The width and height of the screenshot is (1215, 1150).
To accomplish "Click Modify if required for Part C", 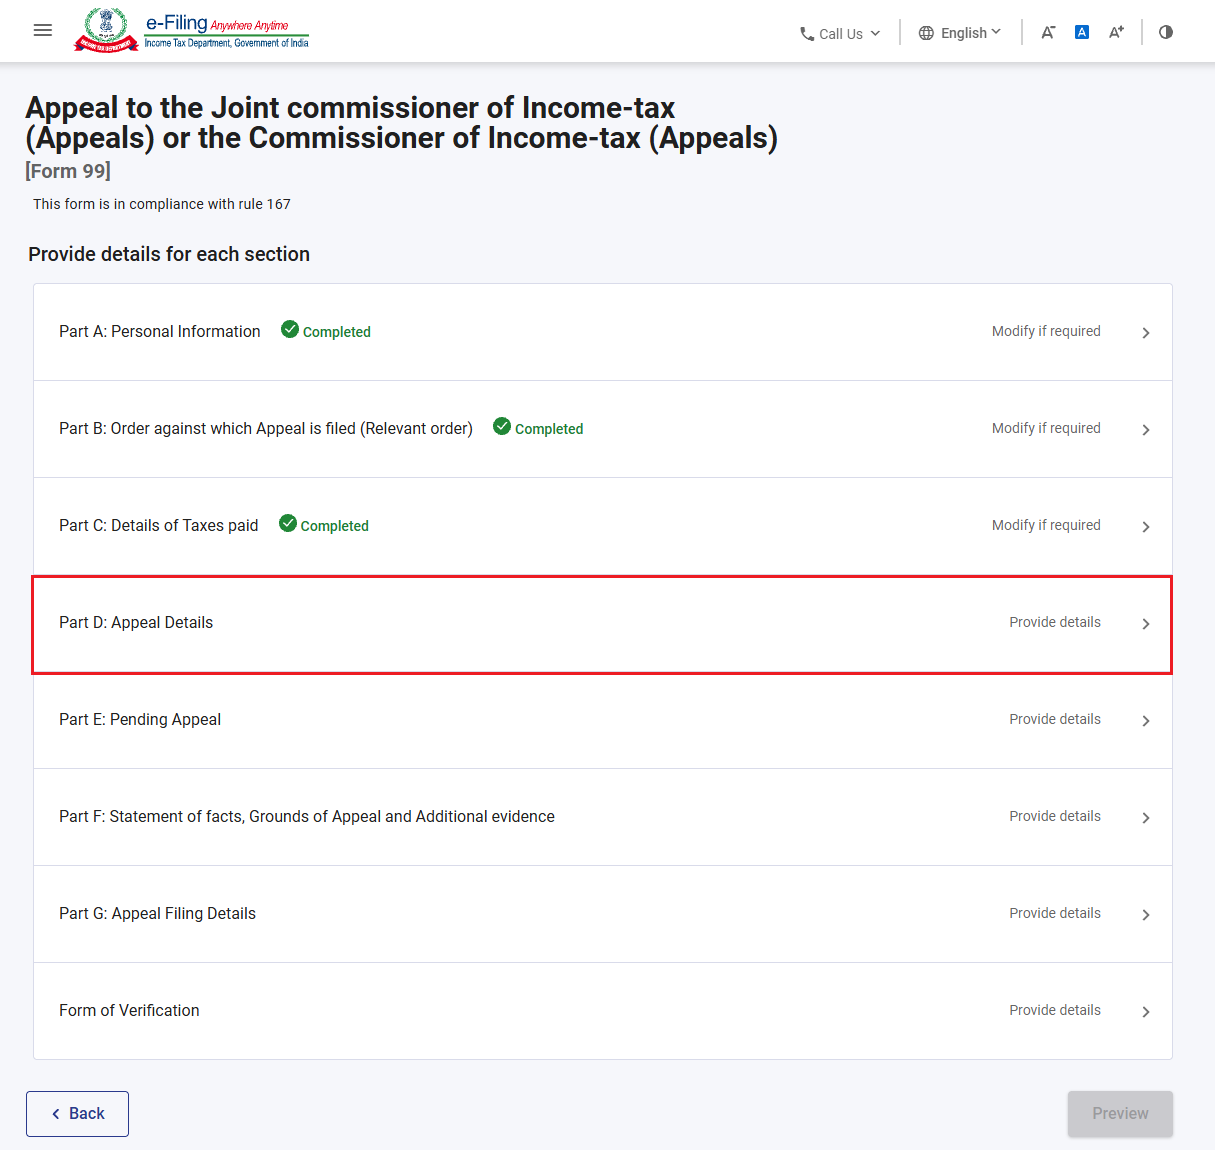I will click(x=1046, y=525).
